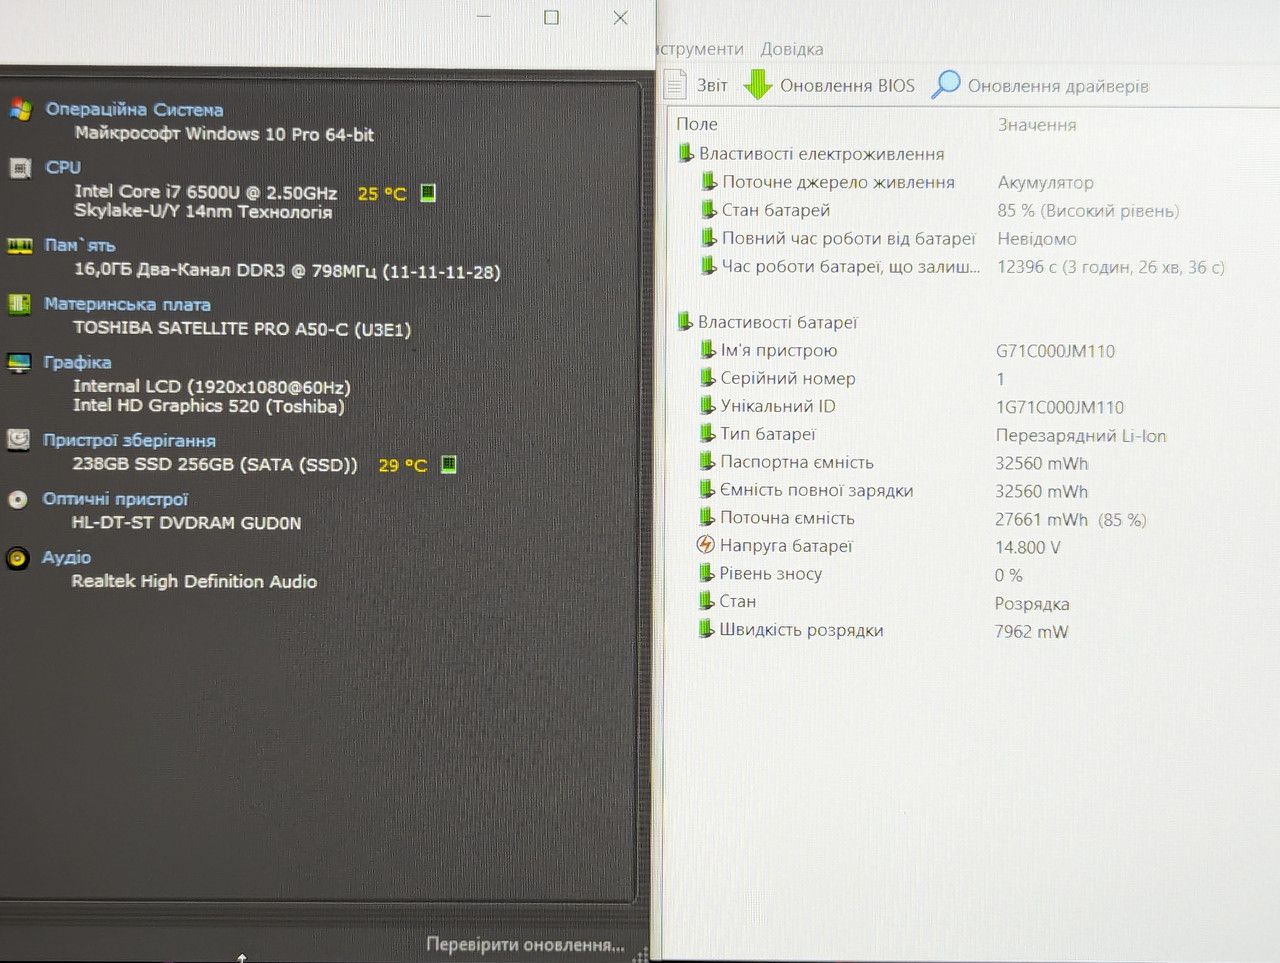Click the value Перезарядний Li-Ion

point(1081,436)
